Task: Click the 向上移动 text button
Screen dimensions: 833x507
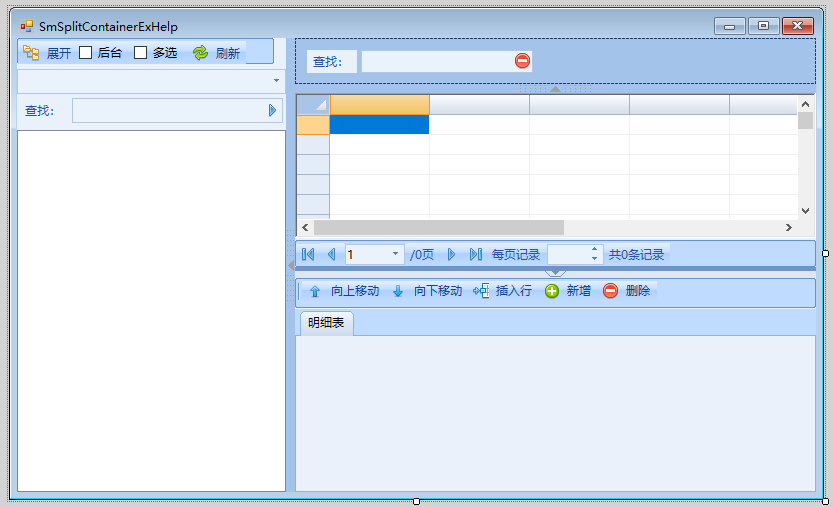Action: click(355, 291)
